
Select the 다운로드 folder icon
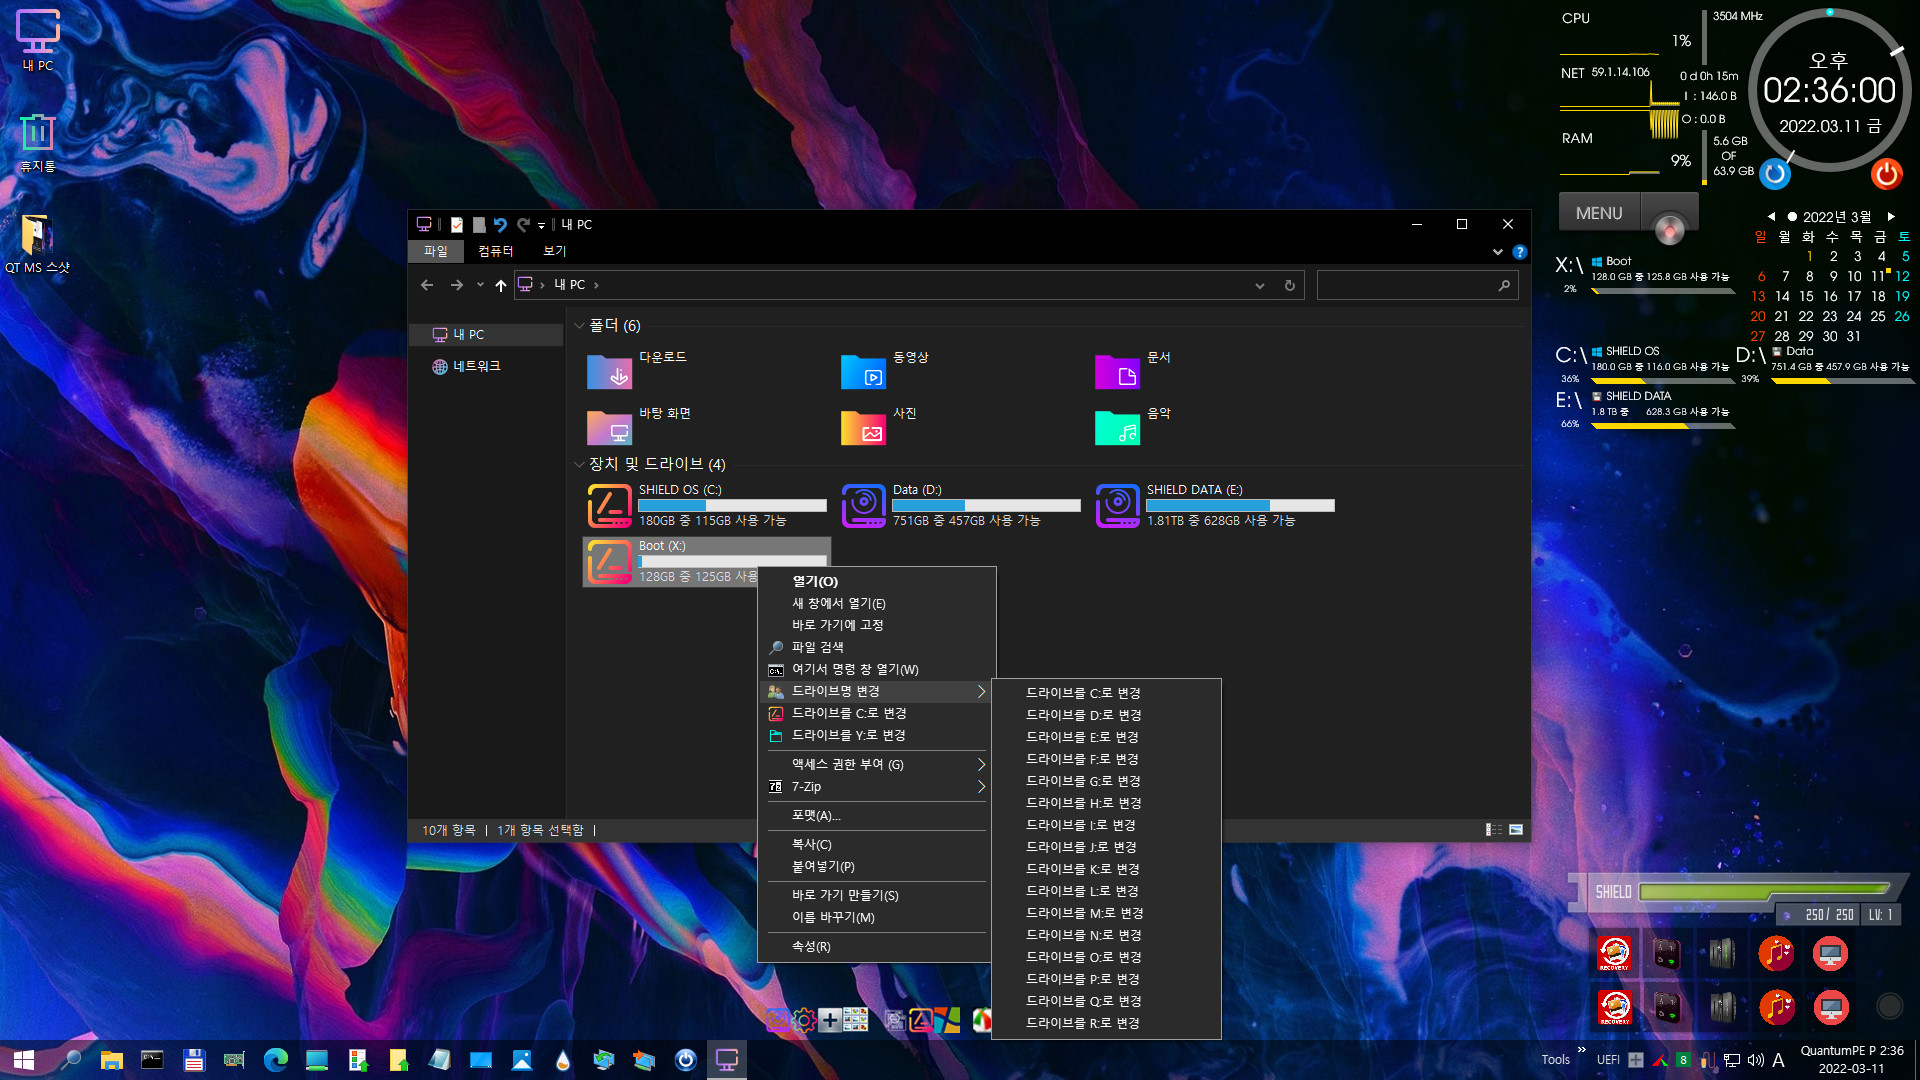pyautogui.click(x=610, y=371)
